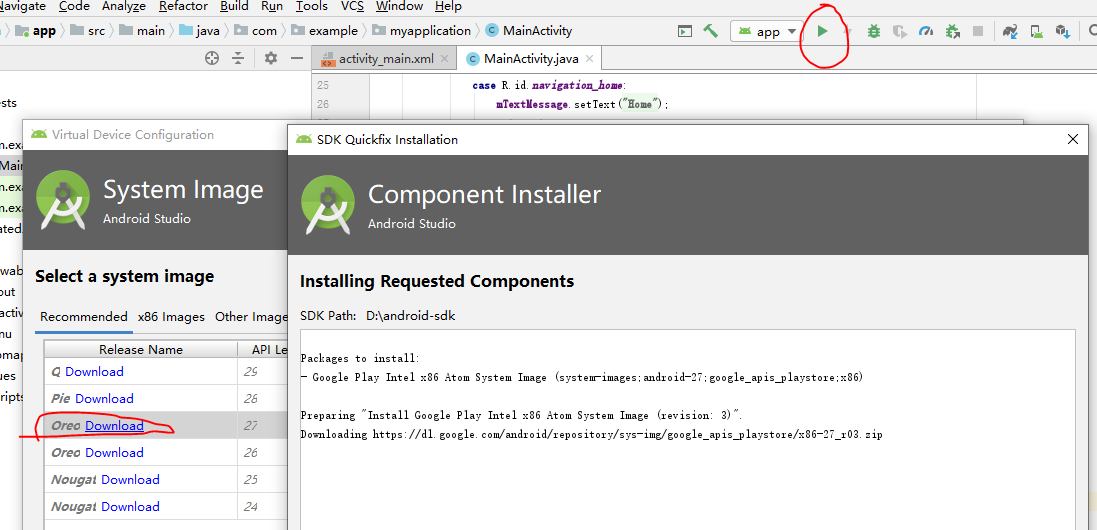Viewport: 1097px width, 530px height.
Task: Select the Recommended system image tab
Action: point(84,317)
